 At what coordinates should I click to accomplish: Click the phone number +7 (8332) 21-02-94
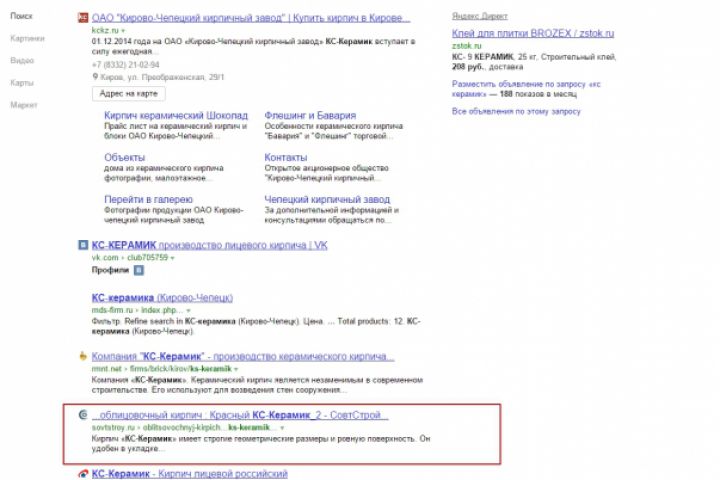tap(125, 65)
